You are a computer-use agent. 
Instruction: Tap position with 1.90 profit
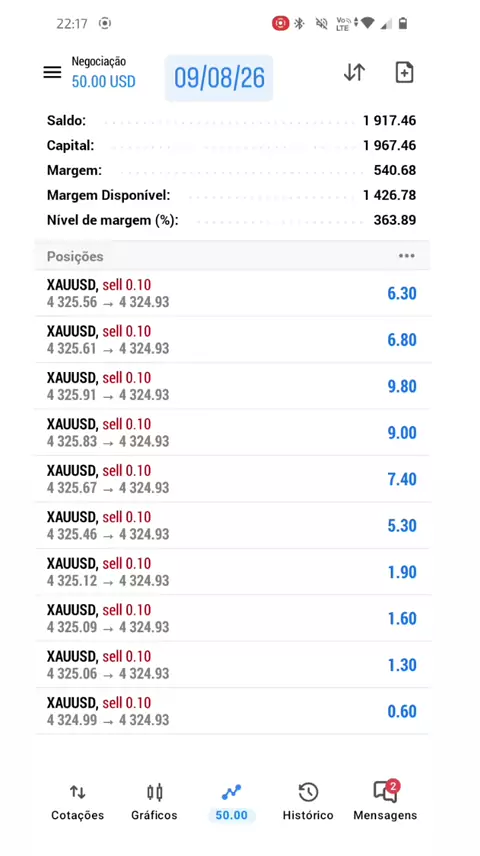[x=233, y=572]
